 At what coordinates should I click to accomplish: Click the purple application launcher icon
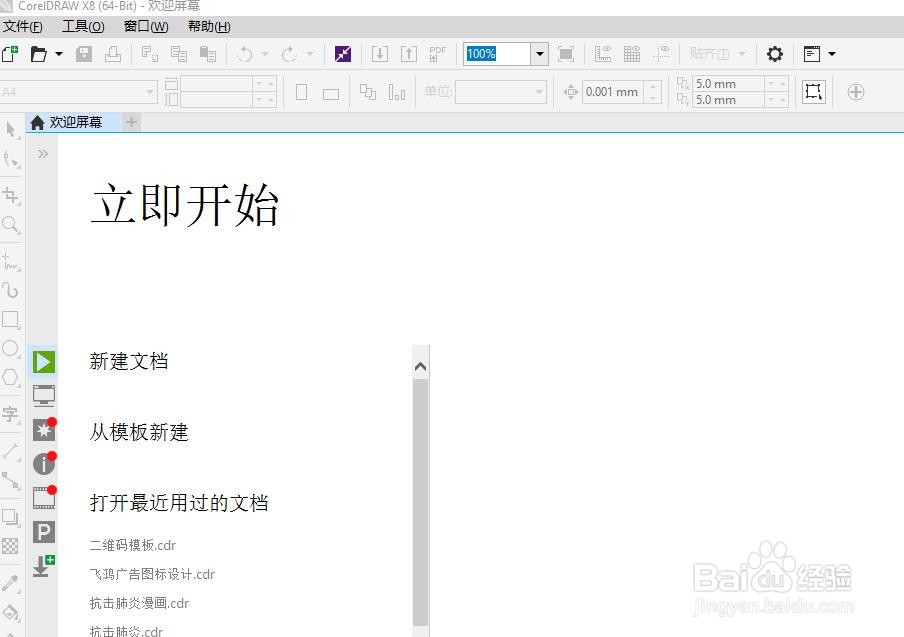click(x=343, y=53)
